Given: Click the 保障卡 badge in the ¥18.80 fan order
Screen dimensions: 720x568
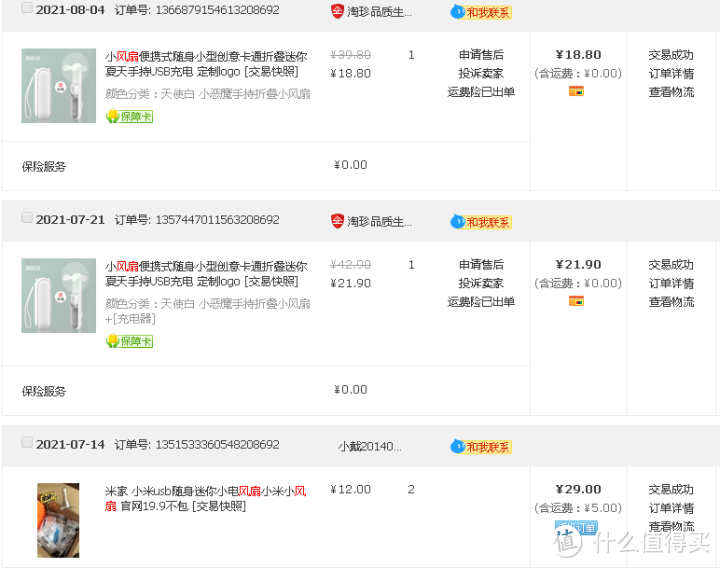Looking at the screenshot, I should (x=129, y=116).
